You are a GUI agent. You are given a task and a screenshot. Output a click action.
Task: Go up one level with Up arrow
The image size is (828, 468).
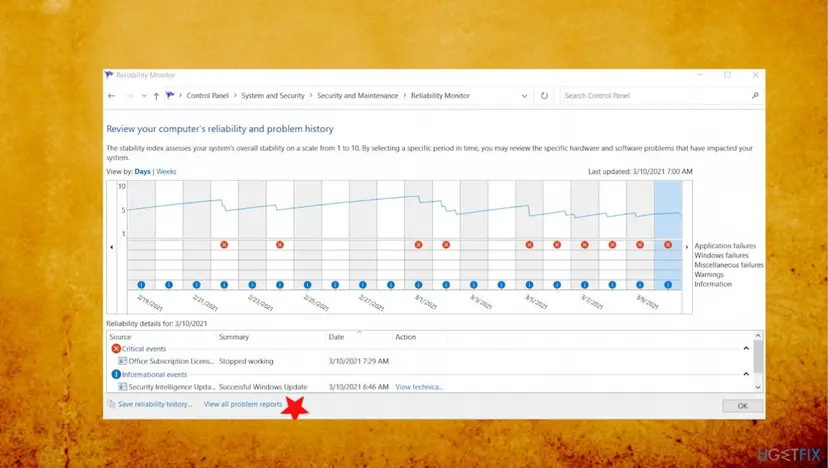156,96
